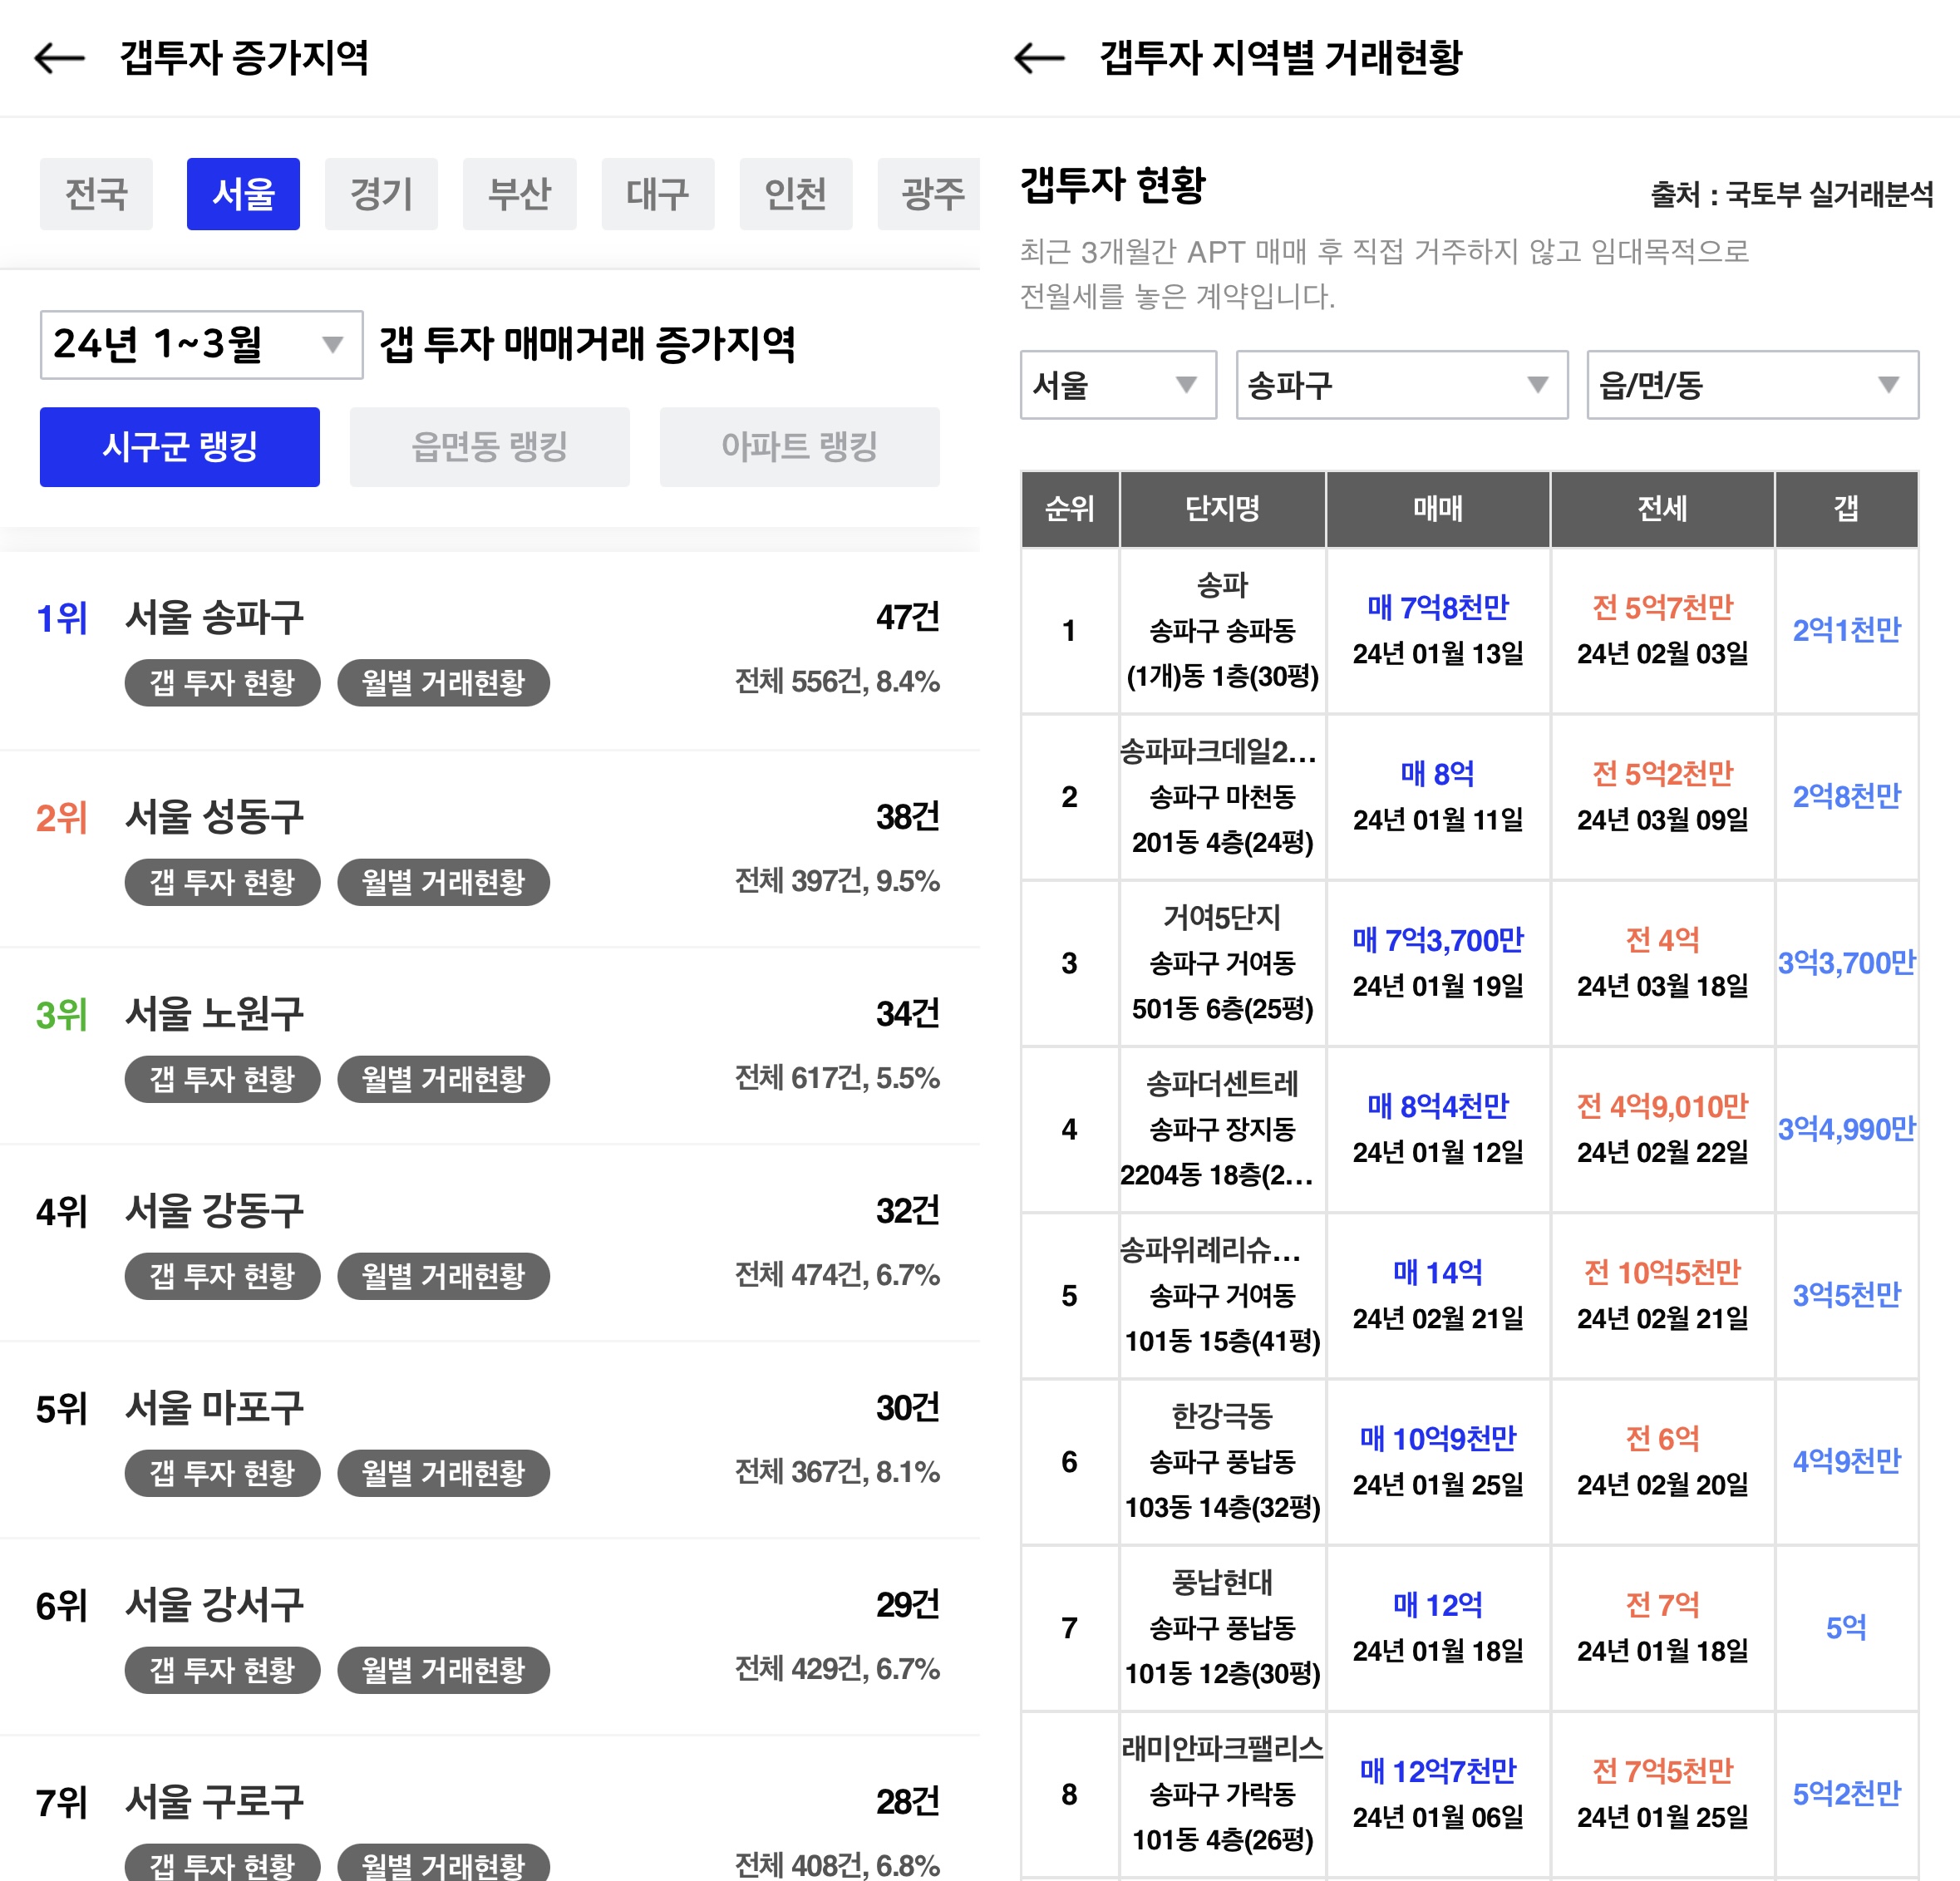The height and width of the screenshot is (1881, 1960).
Task: Select the 거여5단지 table row
Action: click(x=1222, y=963)
